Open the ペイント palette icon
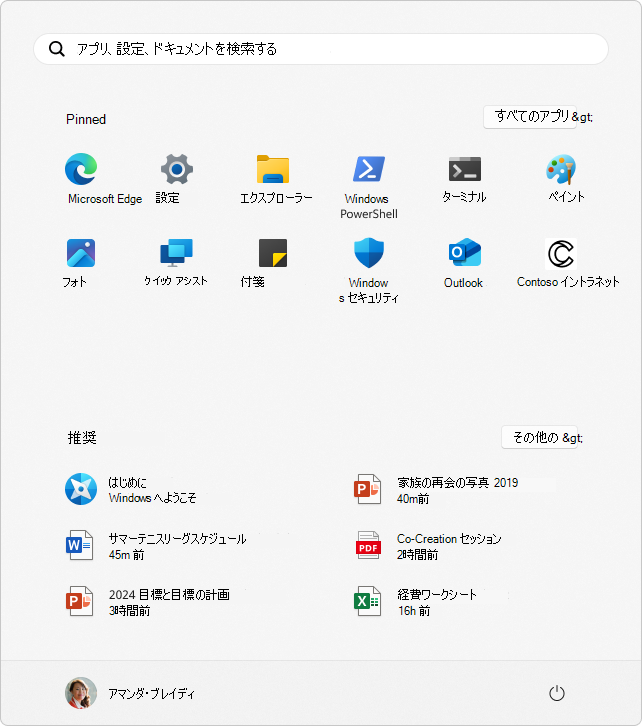642x726 pixels. pyautogui.click(x=561, y=169)
